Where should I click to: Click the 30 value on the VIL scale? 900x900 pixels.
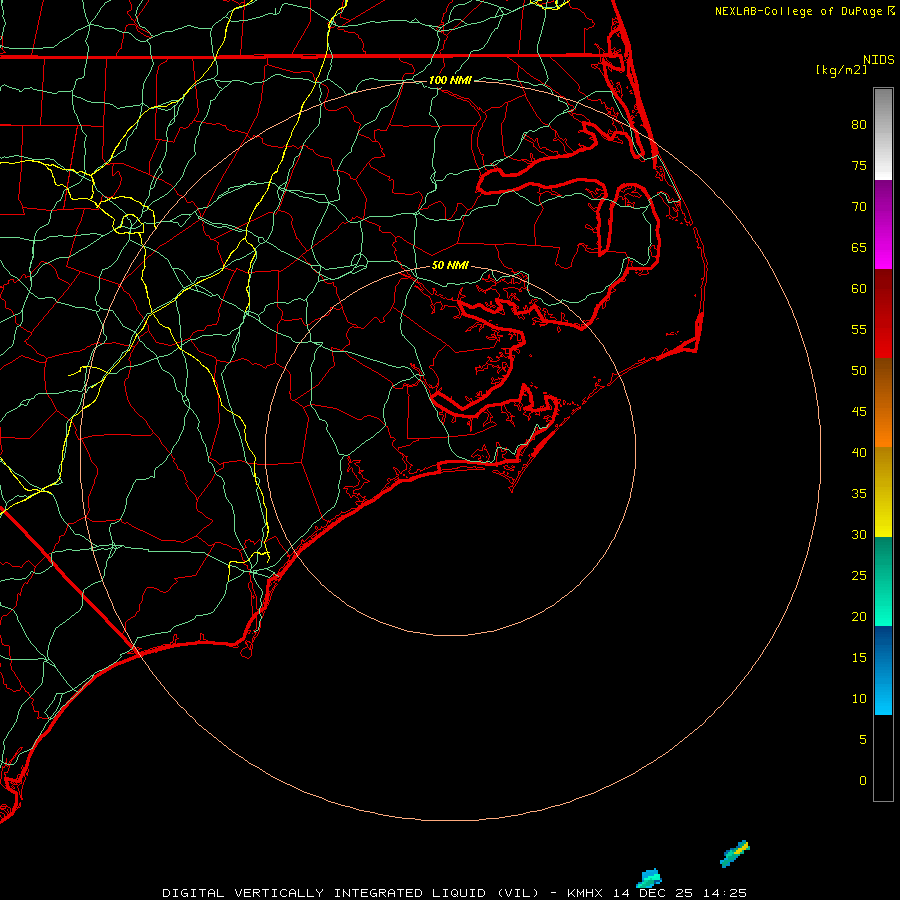(859, 535)
